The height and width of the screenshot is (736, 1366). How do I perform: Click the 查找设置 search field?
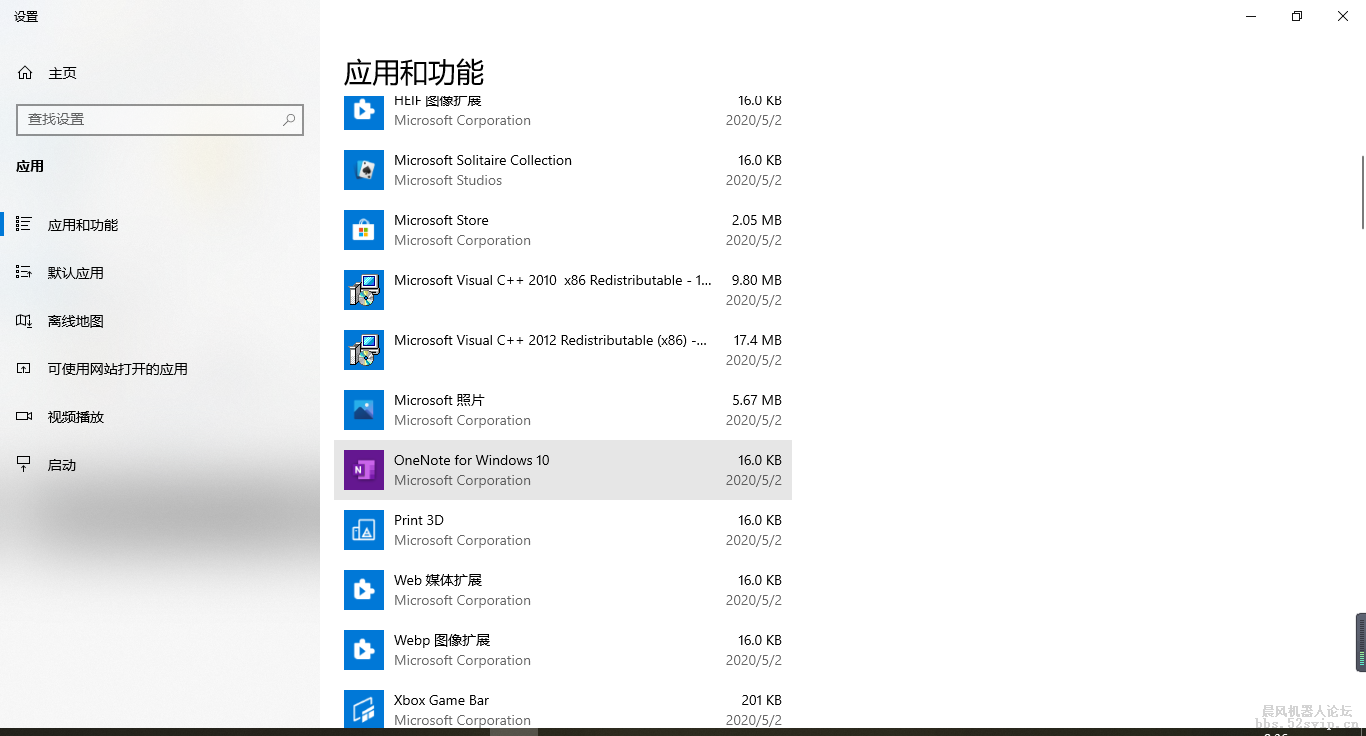tap(150, 119)
